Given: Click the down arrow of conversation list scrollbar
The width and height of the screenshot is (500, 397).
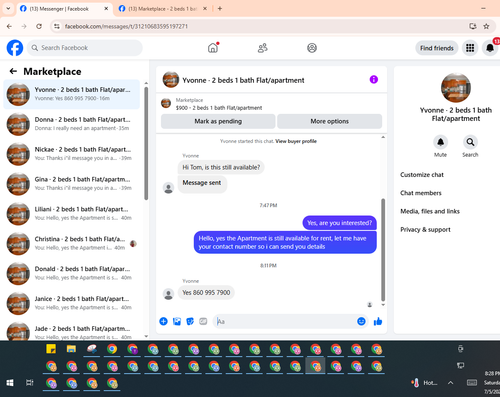Looking at the screenshot, I should pos(146,336).
